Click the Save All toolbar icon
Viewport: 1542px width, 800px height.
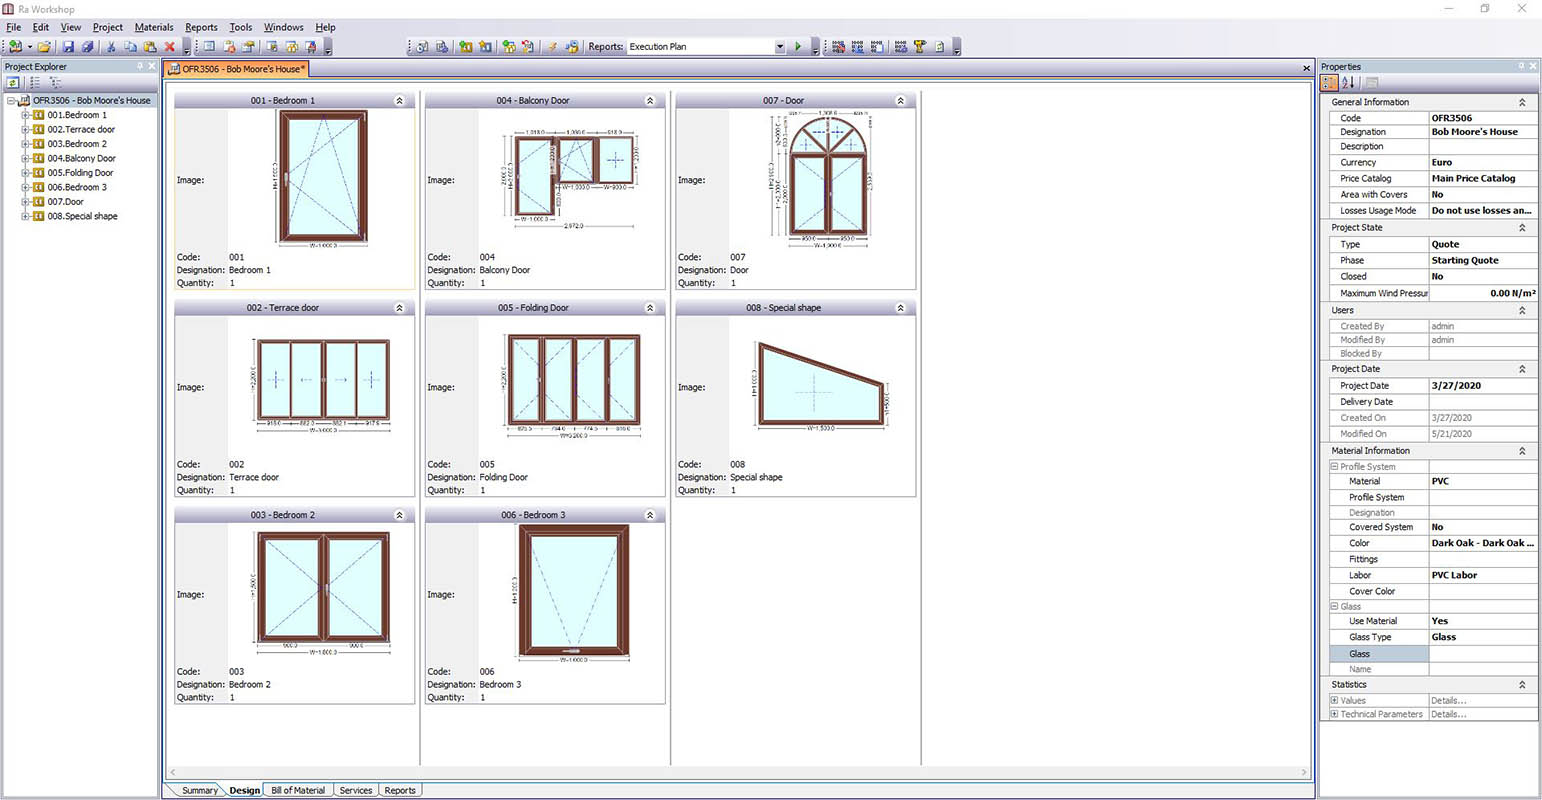click(x=87, y=46)
